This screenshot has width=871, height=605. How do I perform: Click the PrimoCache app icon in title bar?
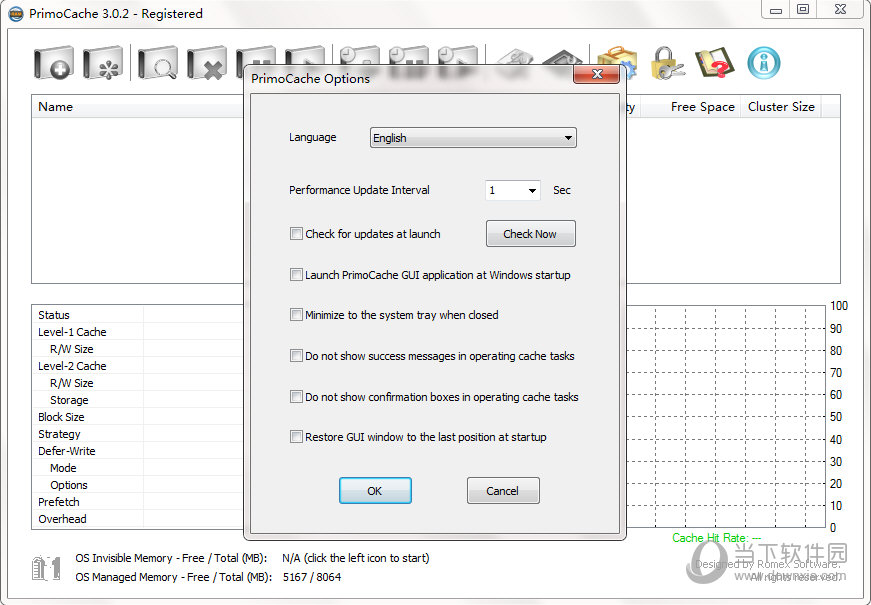[16, 13]
